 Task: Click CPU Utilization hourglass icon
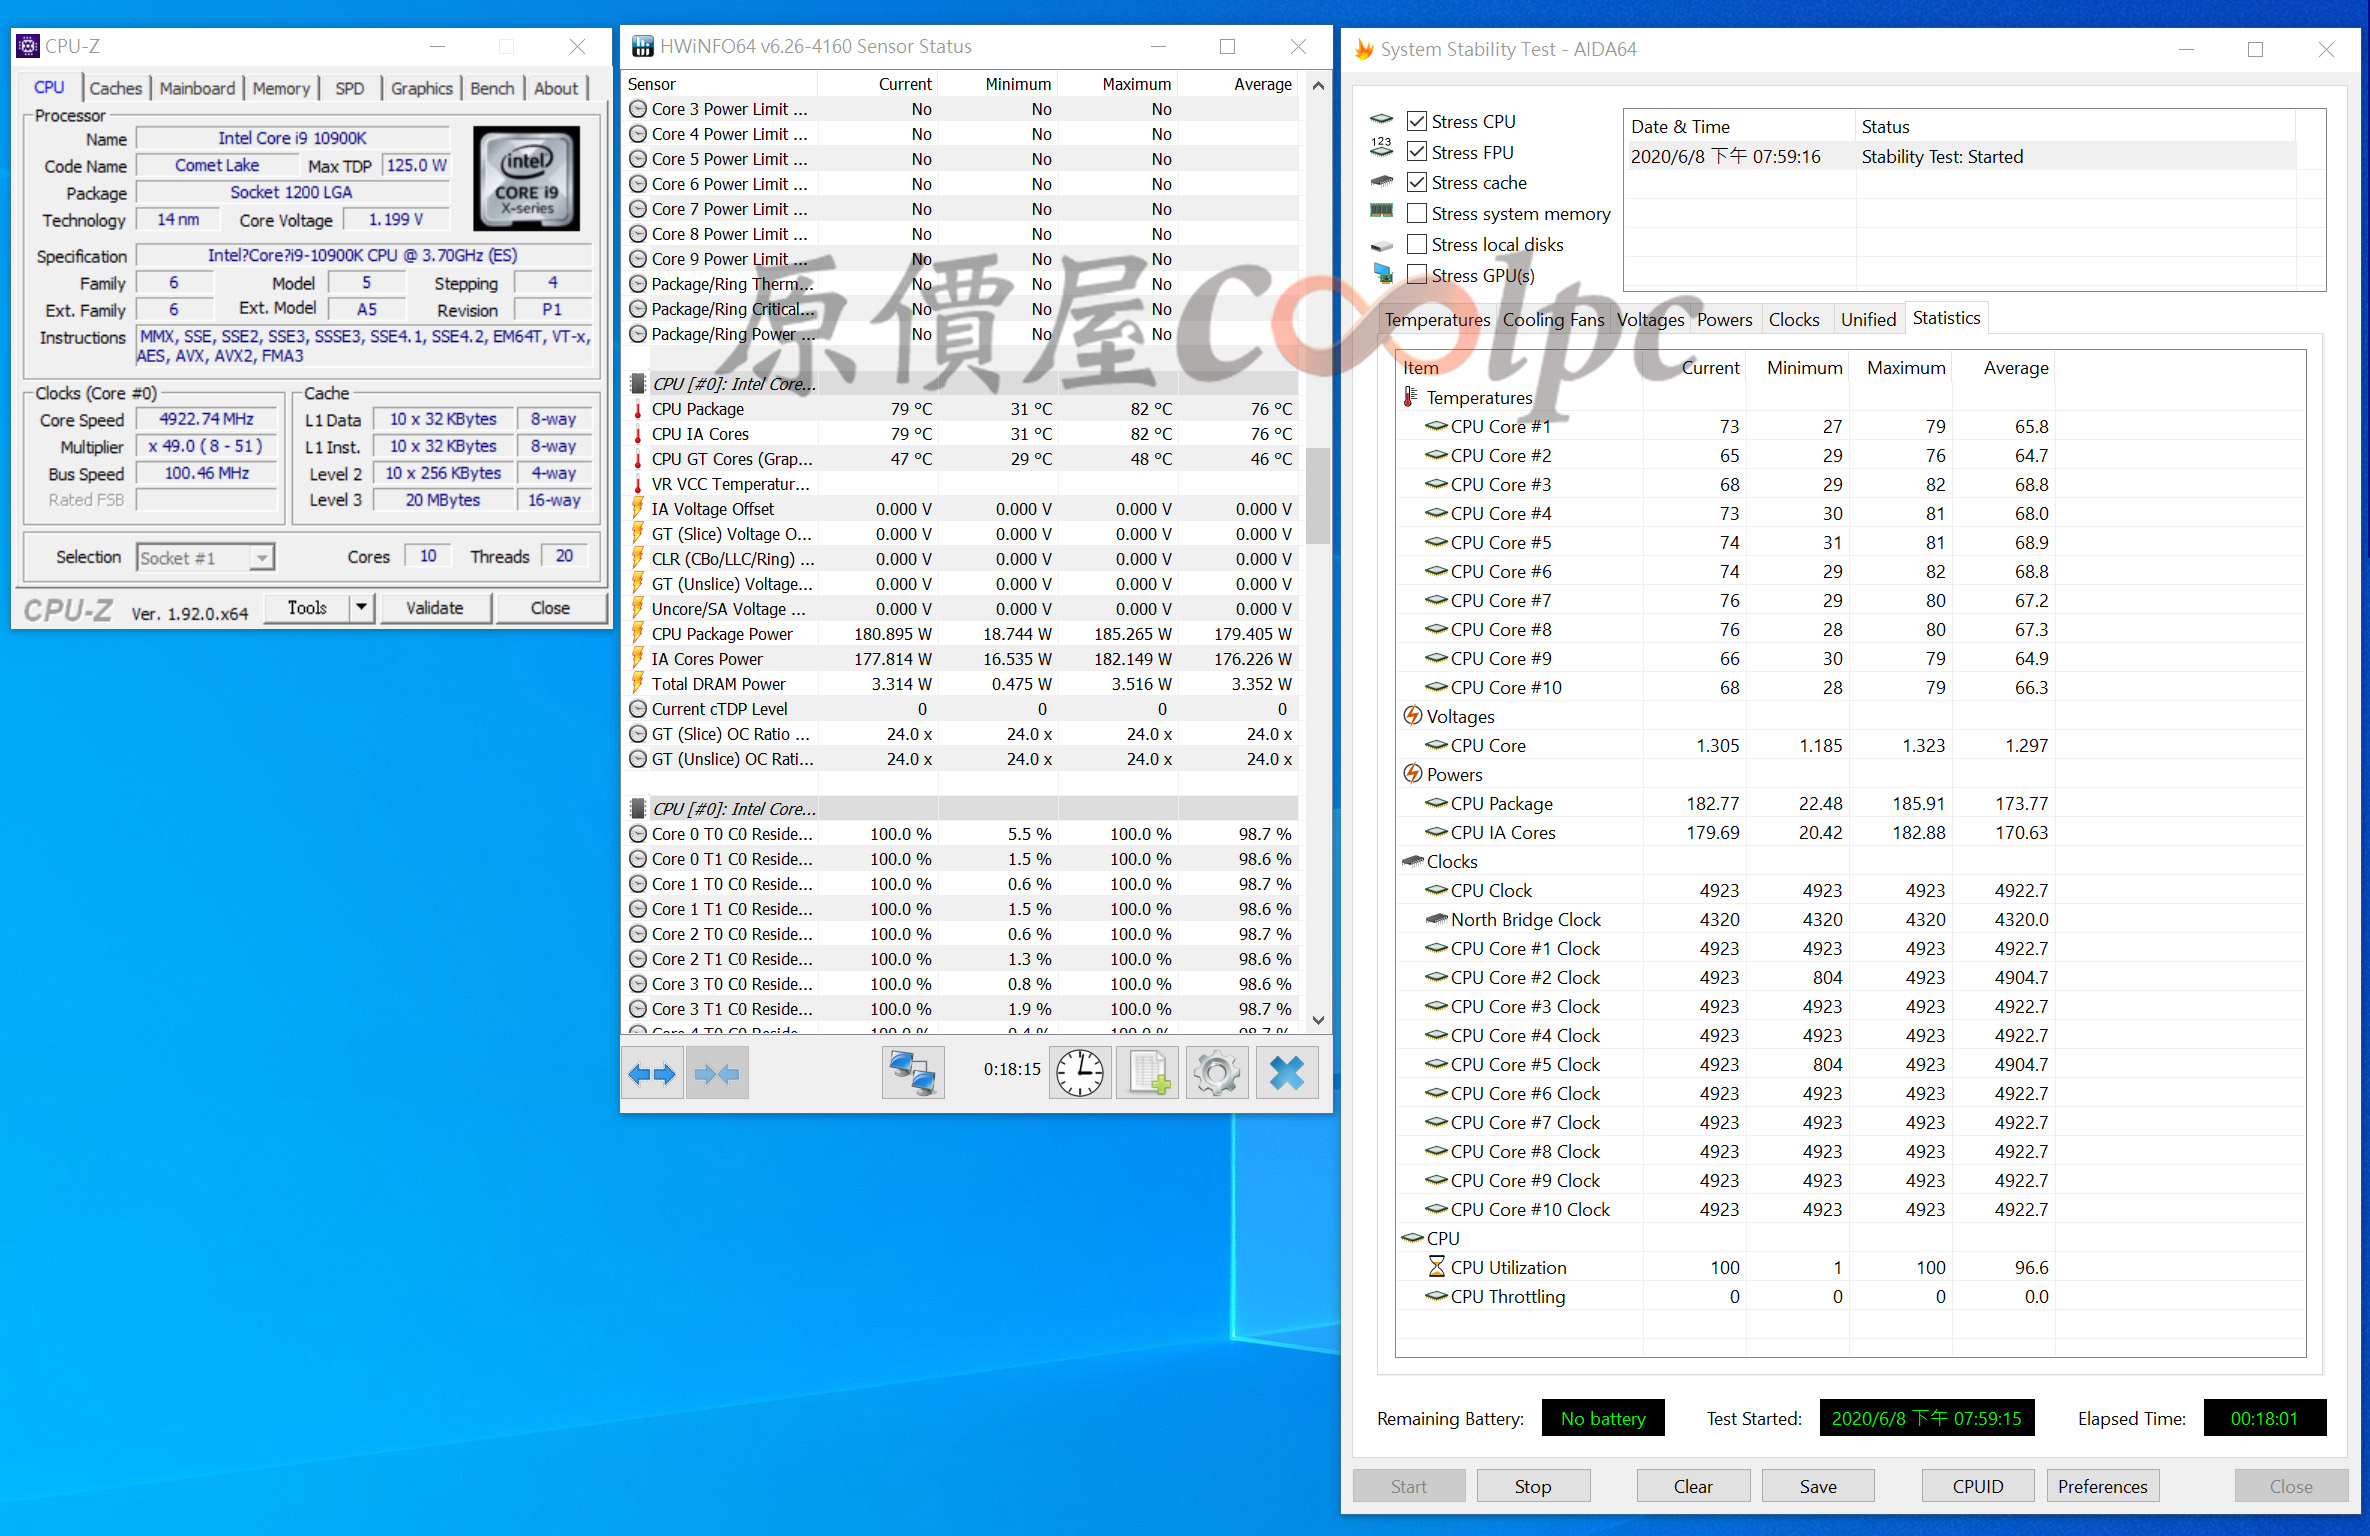[1436, 1267]
